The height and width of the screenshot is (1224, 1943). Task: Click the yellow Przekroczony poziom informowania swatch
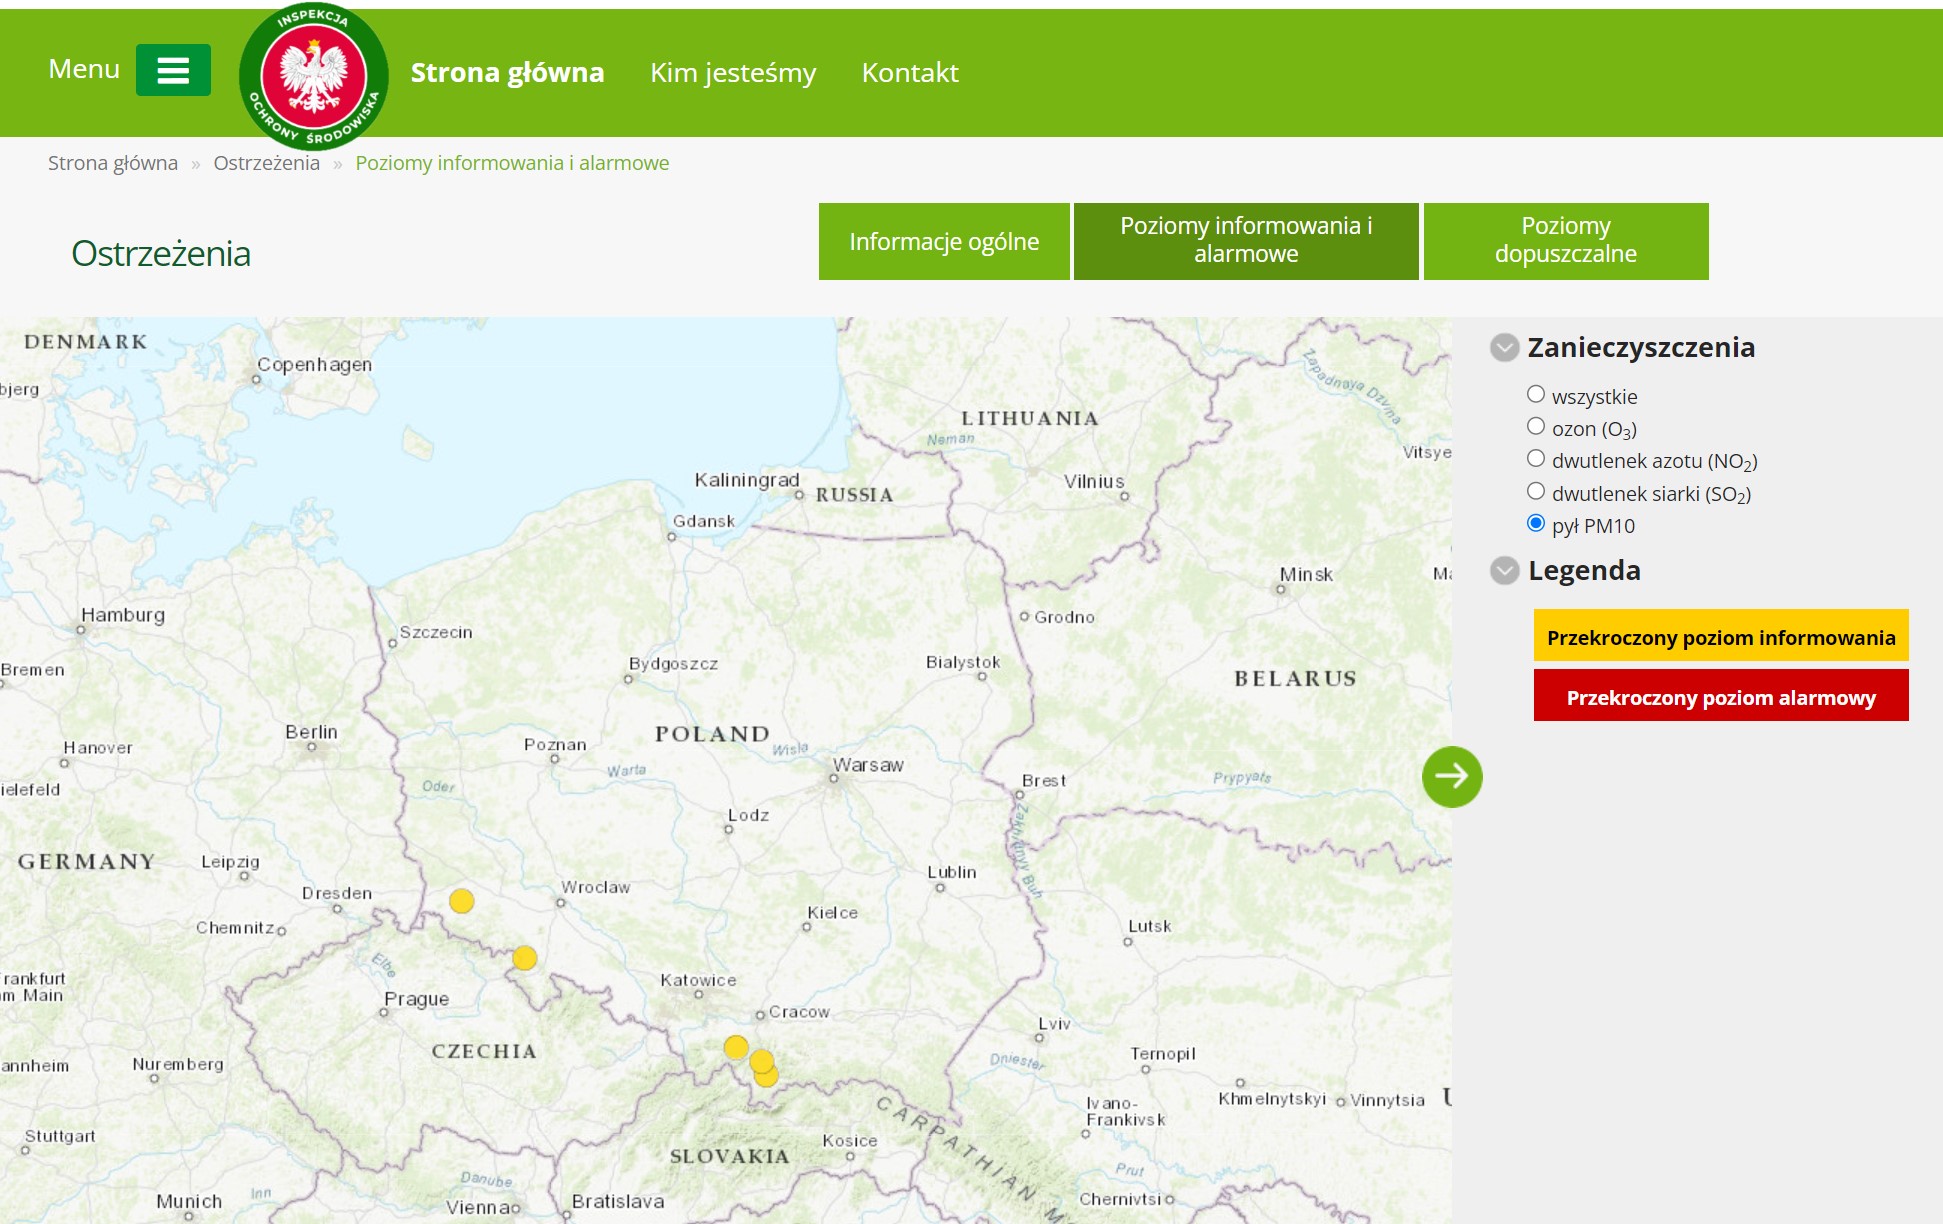click(1721, 636)
